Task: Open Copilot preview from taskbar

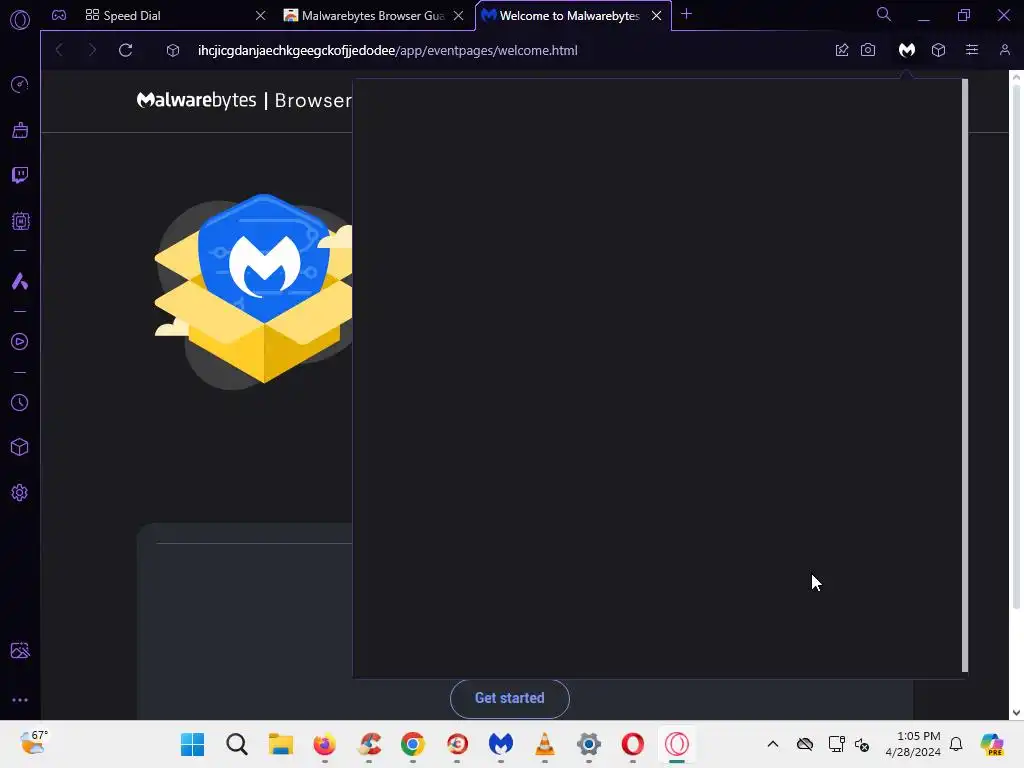Action: [991, 744]
